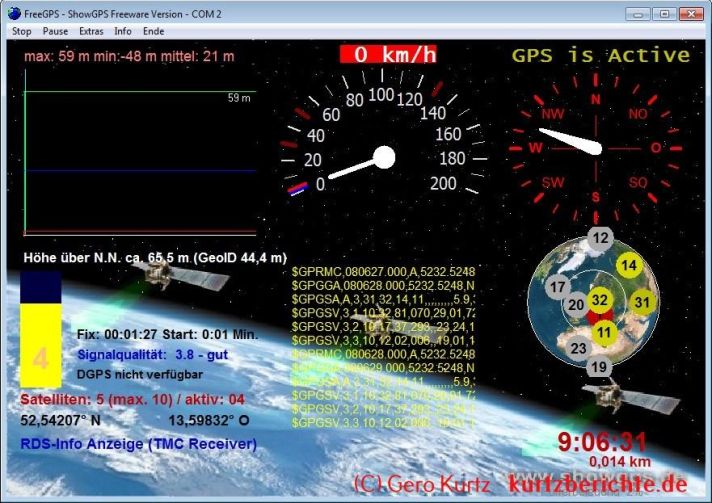Select satellite 23 on the globe
Screen dimensions: 712x503
578,349
